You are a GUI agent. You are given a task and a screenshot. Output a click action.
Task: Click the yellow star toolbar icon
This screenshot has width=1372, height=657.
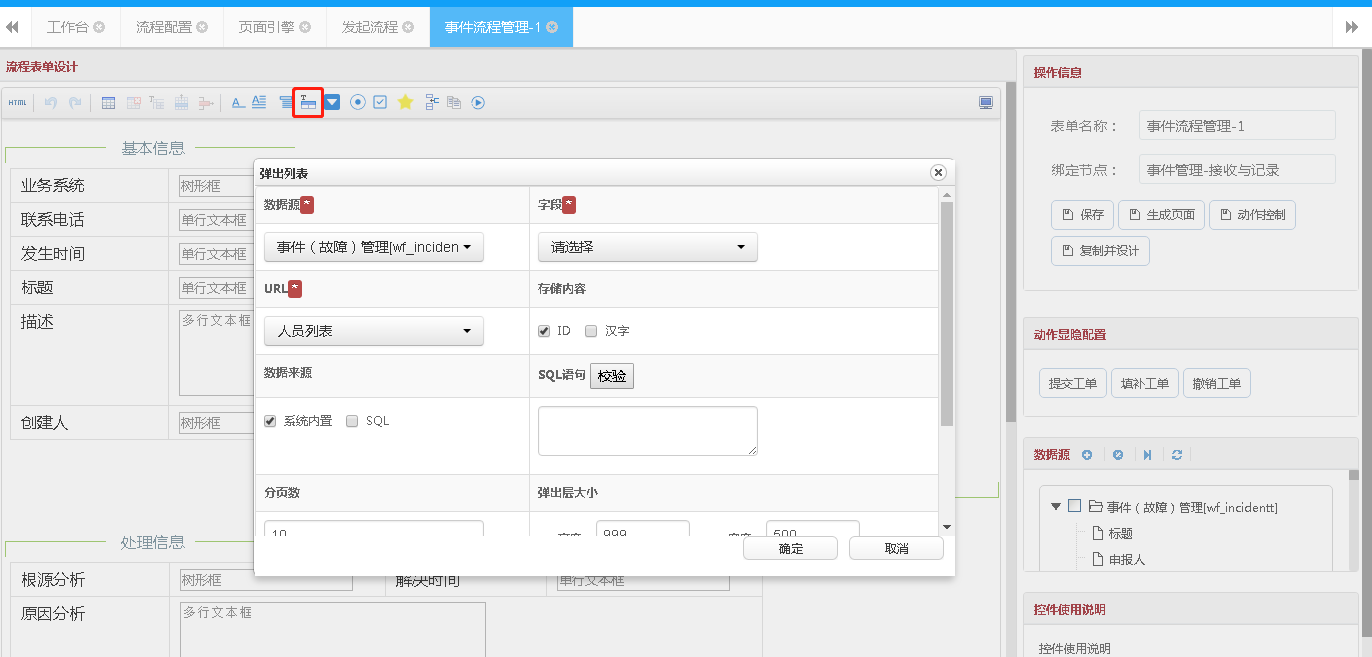click(x=405, y=102)
